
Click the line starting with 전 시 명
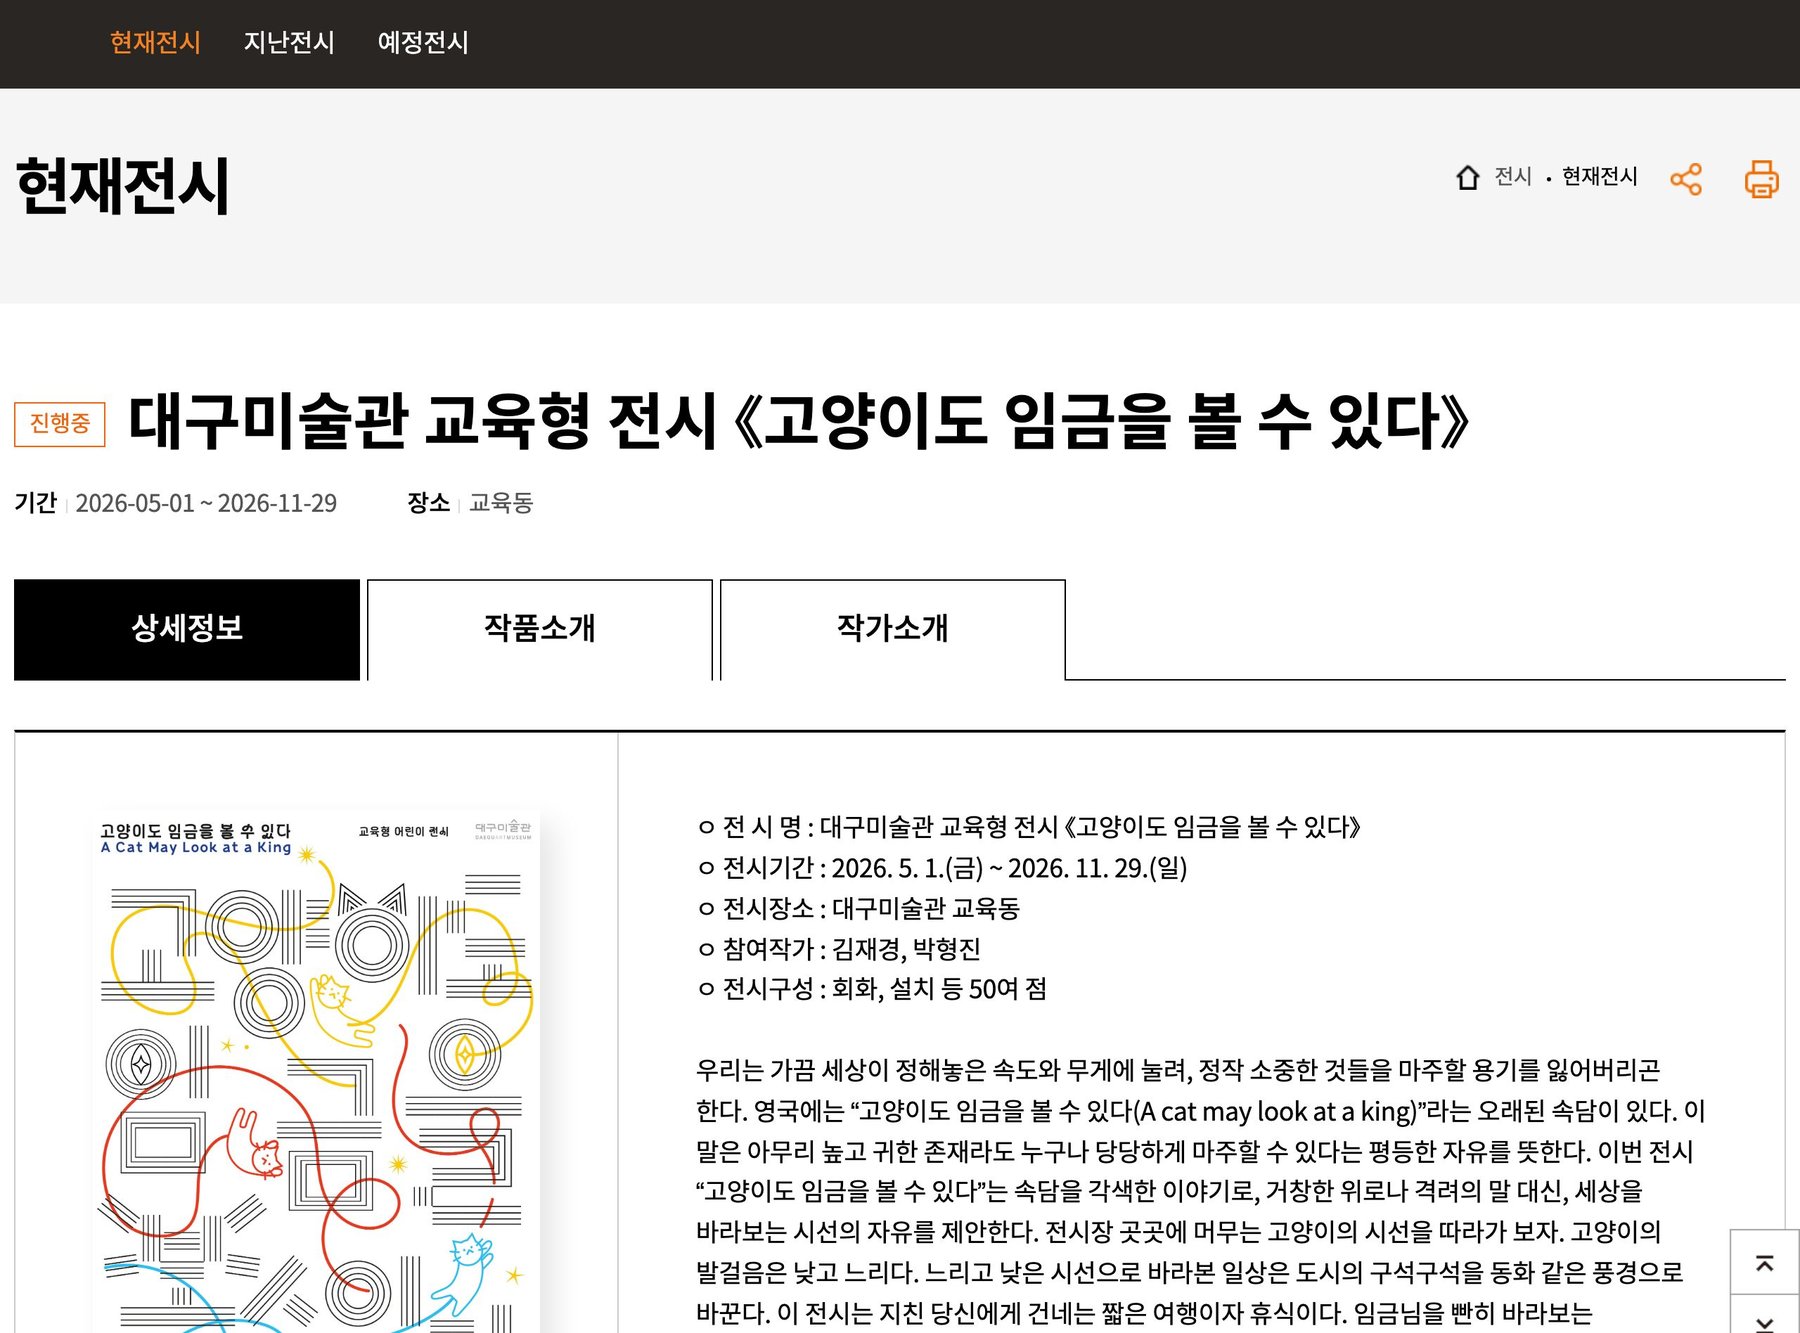(x=1029, y=827)
